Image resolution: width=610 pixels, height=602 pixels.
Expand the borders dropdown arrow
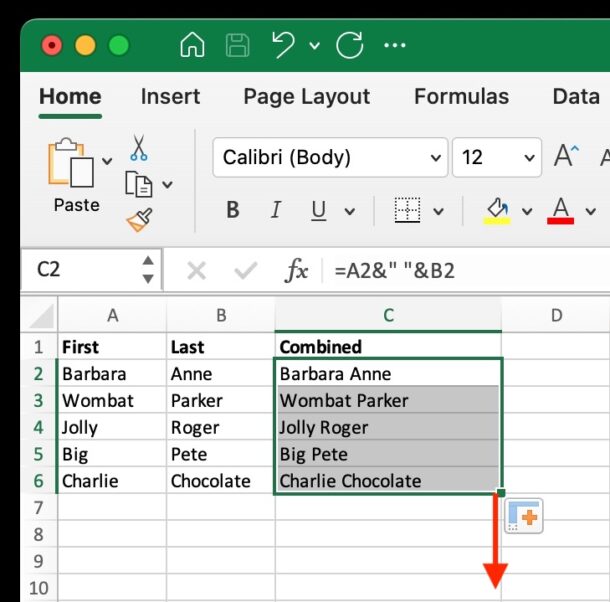coord(438,211)
